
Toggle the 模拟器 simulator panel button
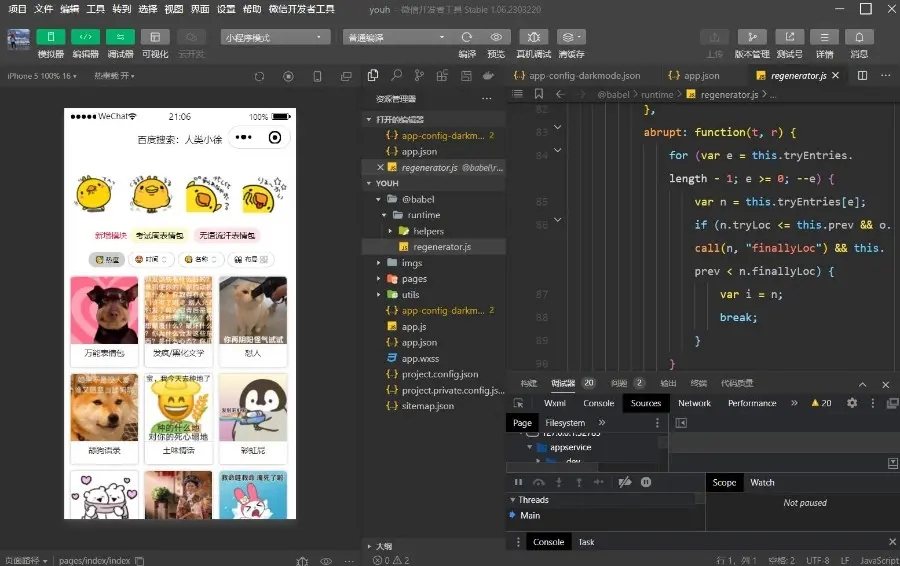click(x=51, y=37)
